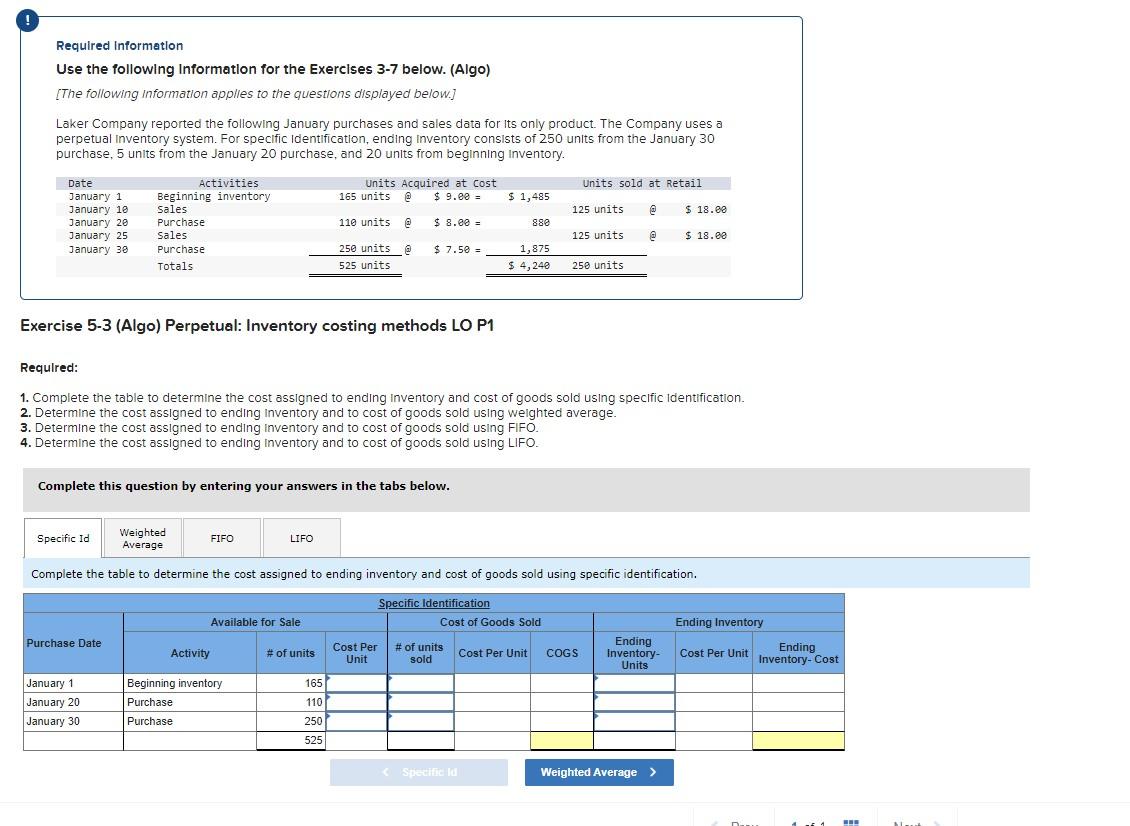Click yellow total Ending Inventory Cost cell
The width and height of the screenshot is (1130, 826).
(798, 740)
